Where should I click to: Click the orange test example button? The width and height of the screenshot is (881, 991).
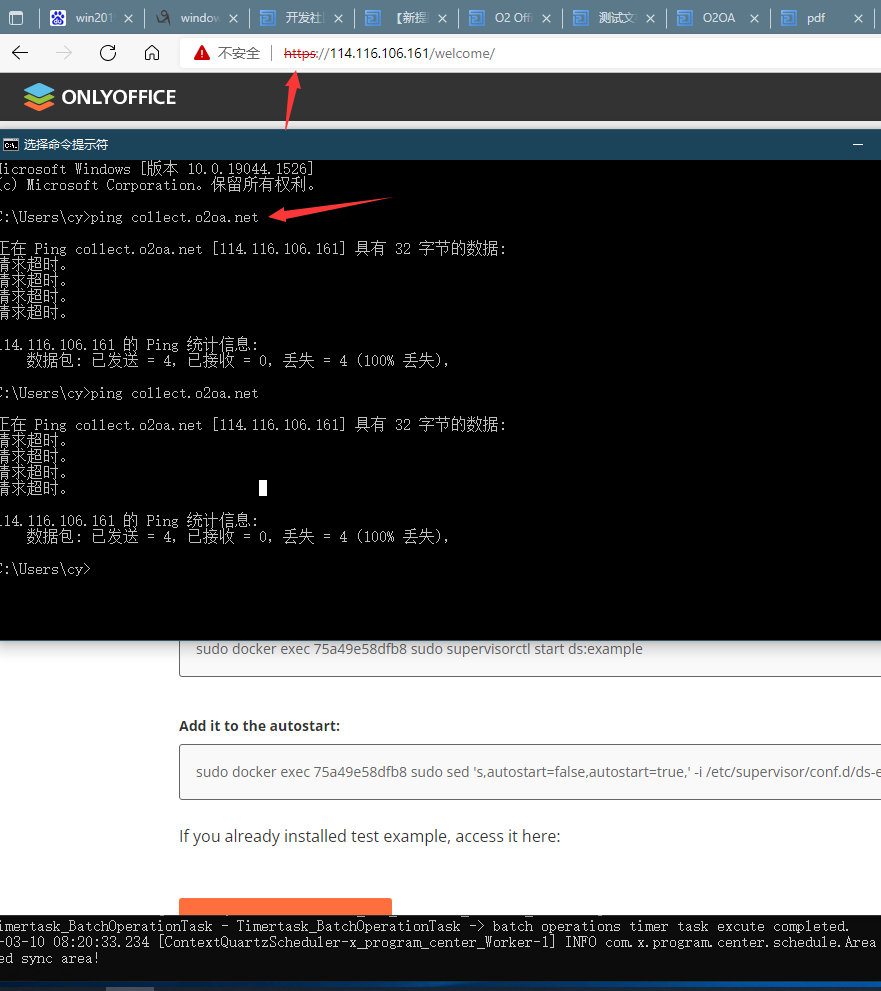(285, 906)
